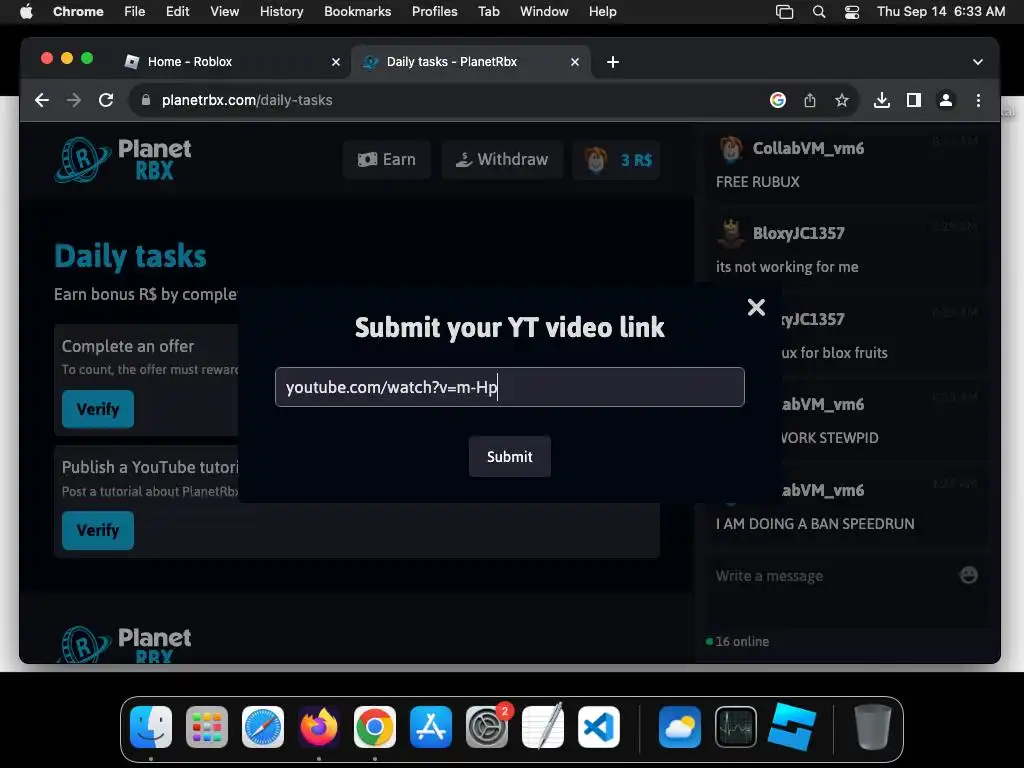The height and width of the screenshot is (768, 1024).
Task: Open Launchpad from the dock
Action: tap(207, 727)
